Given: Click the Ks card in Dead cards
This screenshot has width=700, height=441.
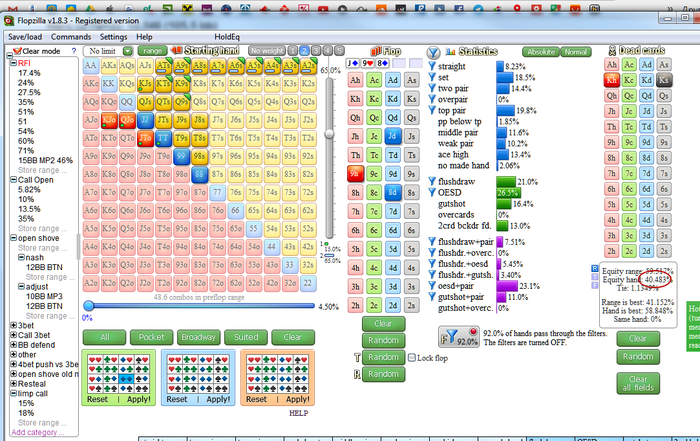Looking at the screenshot, I should coord(664,80).
